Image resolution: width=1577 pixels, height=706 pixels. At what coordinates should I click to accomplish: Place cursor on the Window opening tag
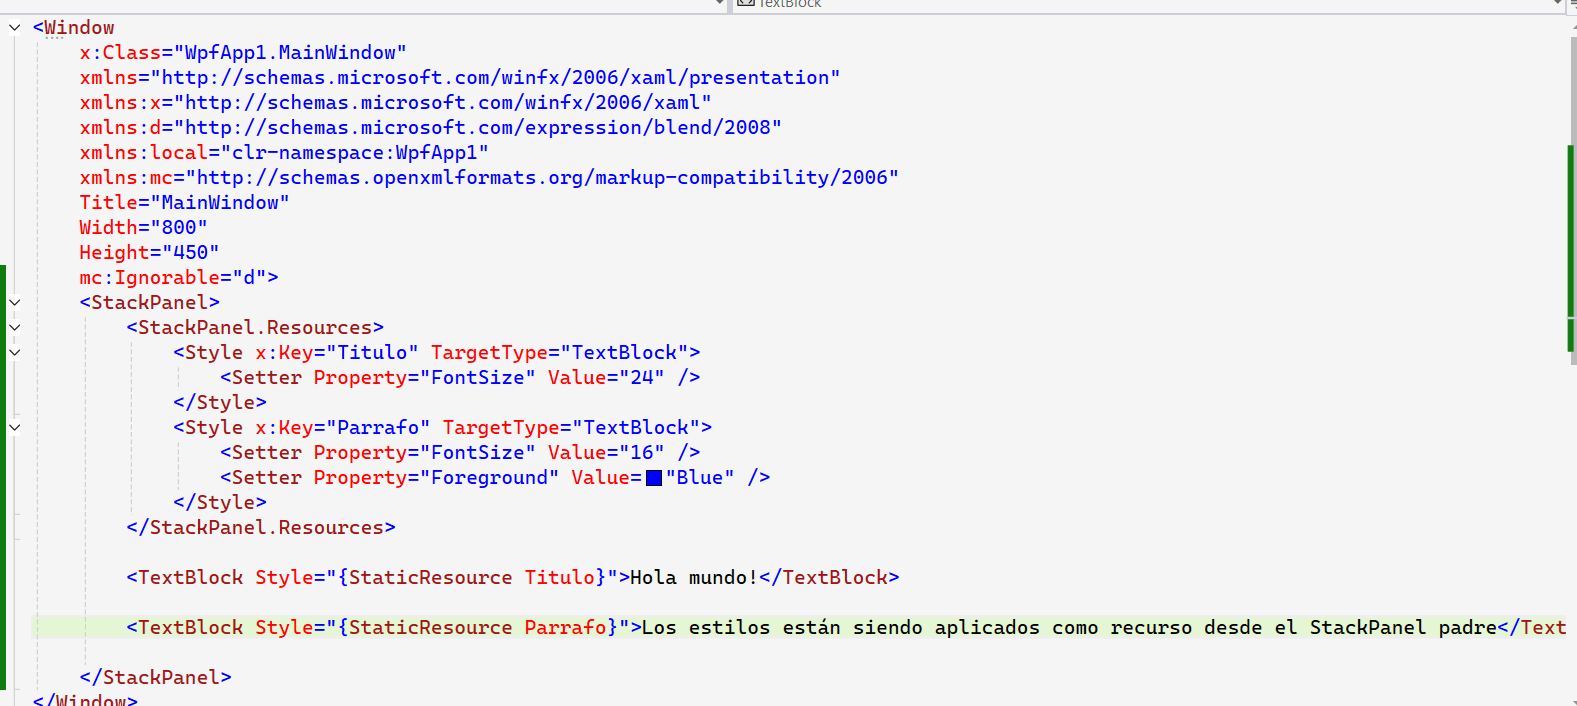click(x=78, y=28)
